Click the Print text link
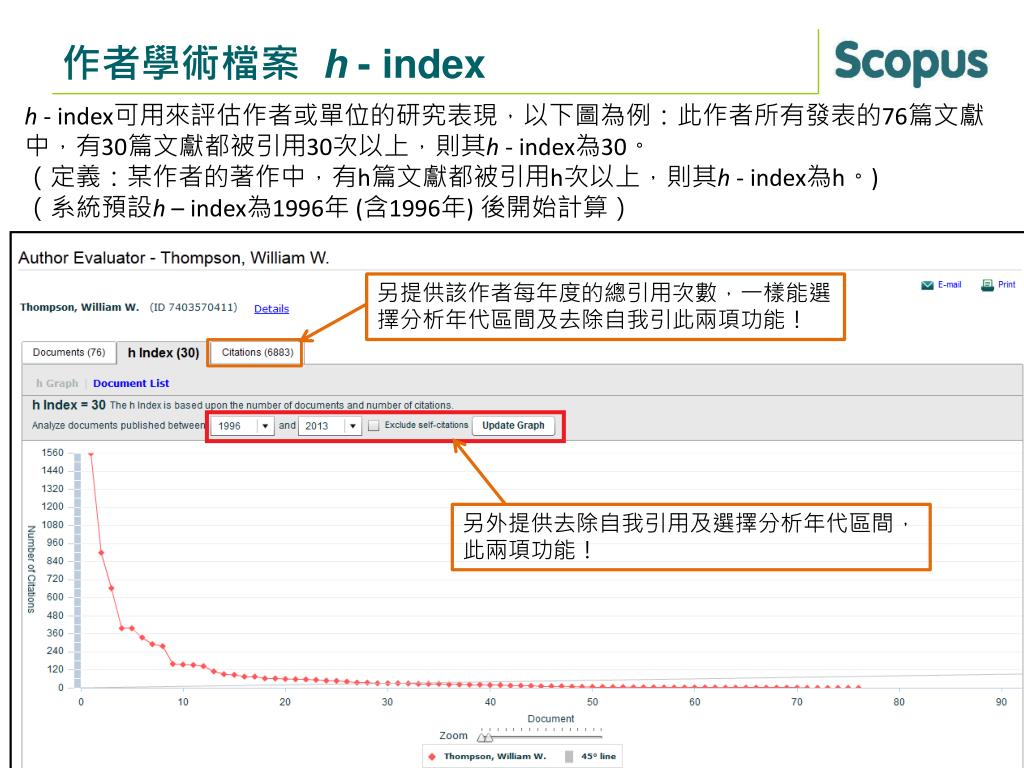Viewport: 1024px width, 768px height. pyautogui.click(x=1006, y=285)
